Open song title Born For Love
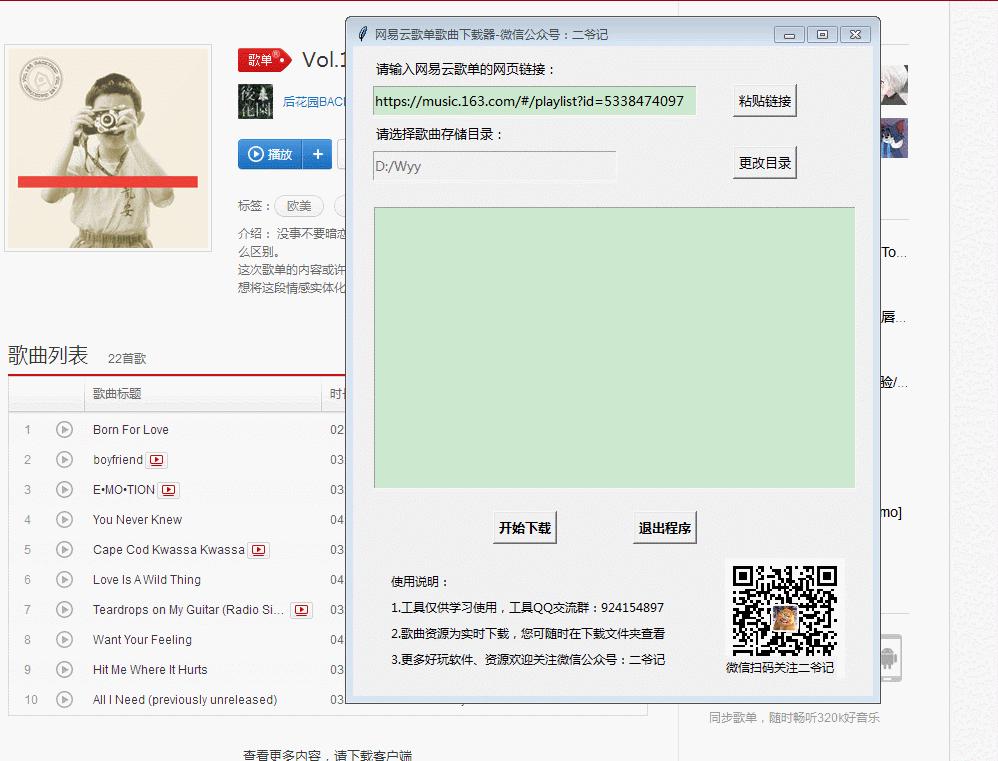Viewport: 998px width, 761px height. [130, 429]
